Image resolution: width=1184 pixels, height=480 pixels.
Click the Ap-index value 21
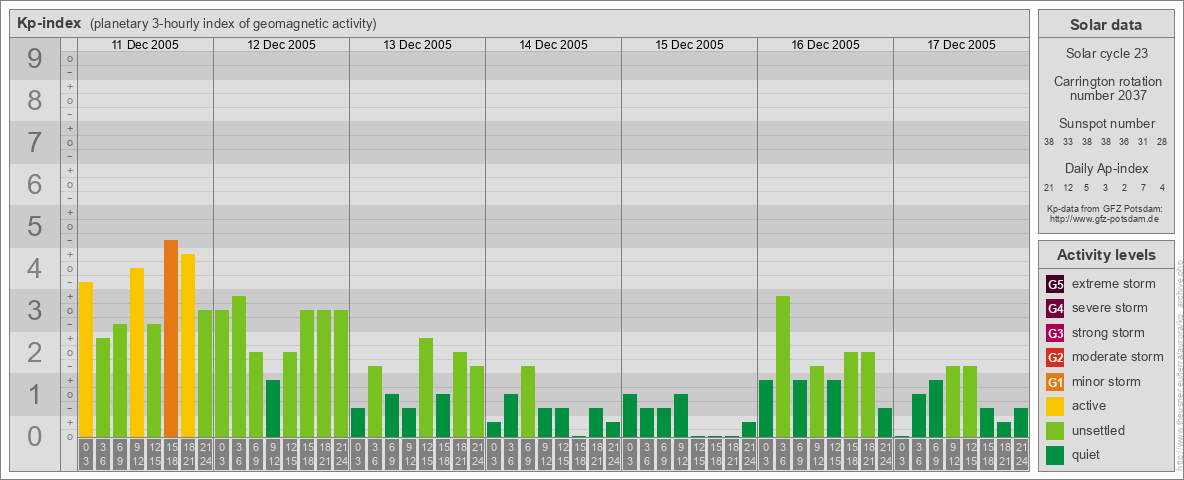1049,188
